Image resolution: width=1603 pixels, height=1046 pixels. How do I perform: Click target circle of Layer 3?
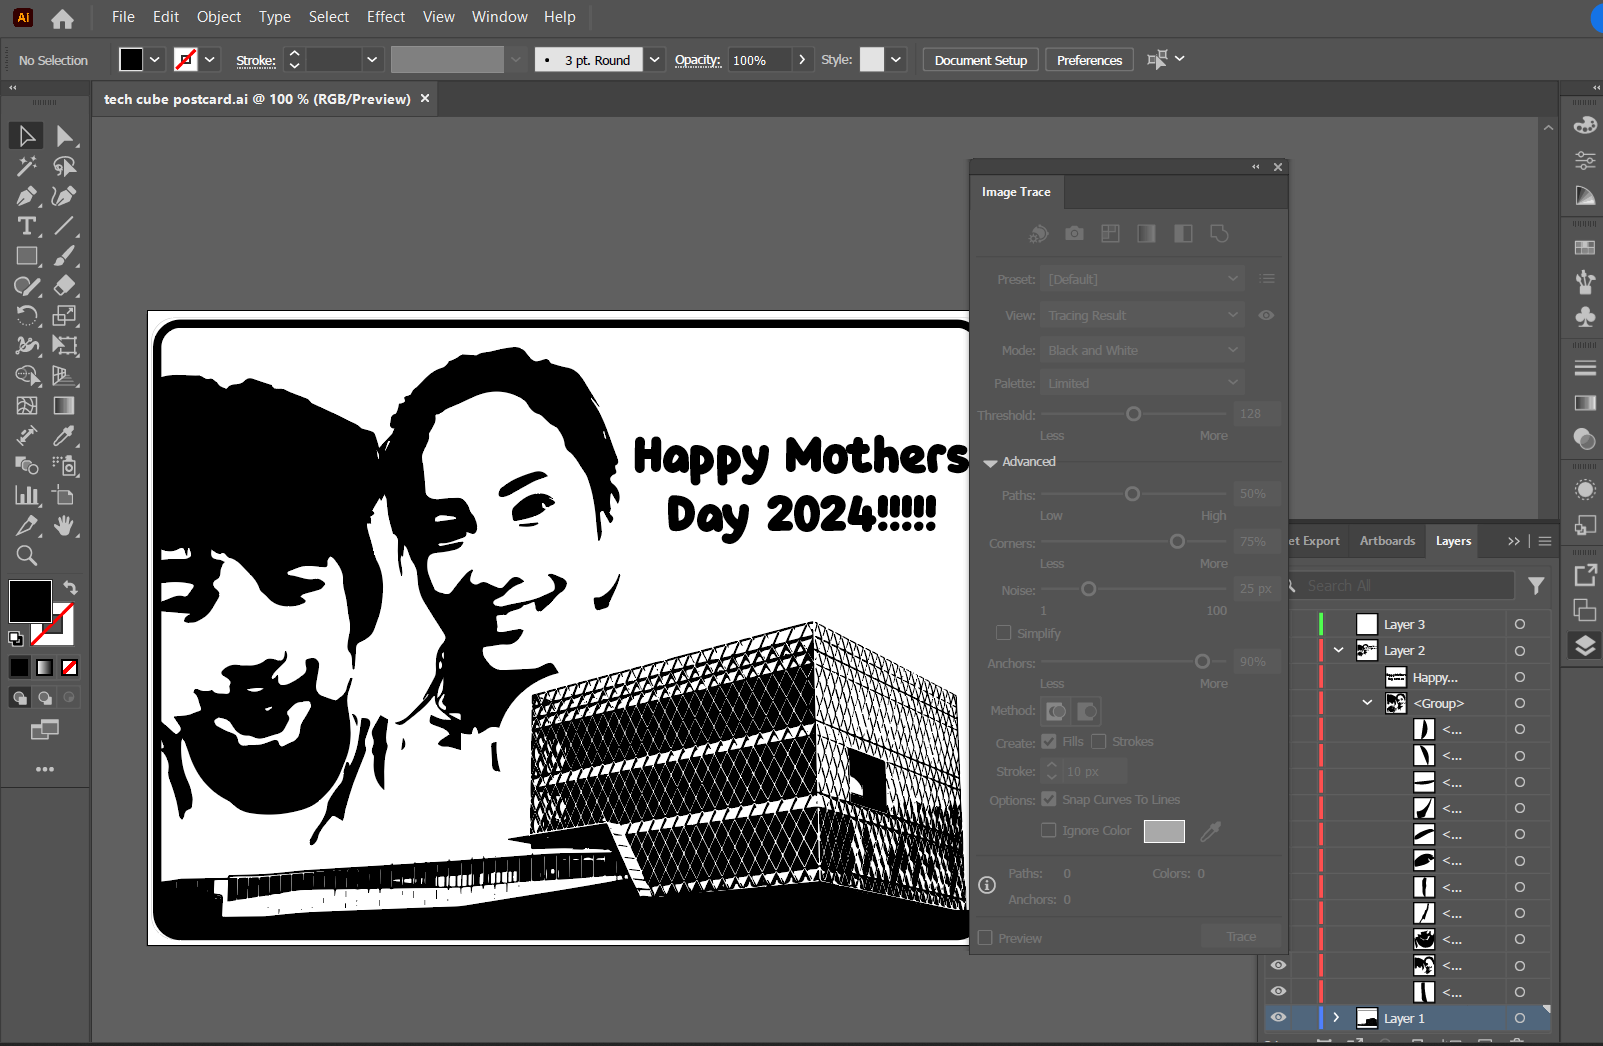(x=1520, y=624)
